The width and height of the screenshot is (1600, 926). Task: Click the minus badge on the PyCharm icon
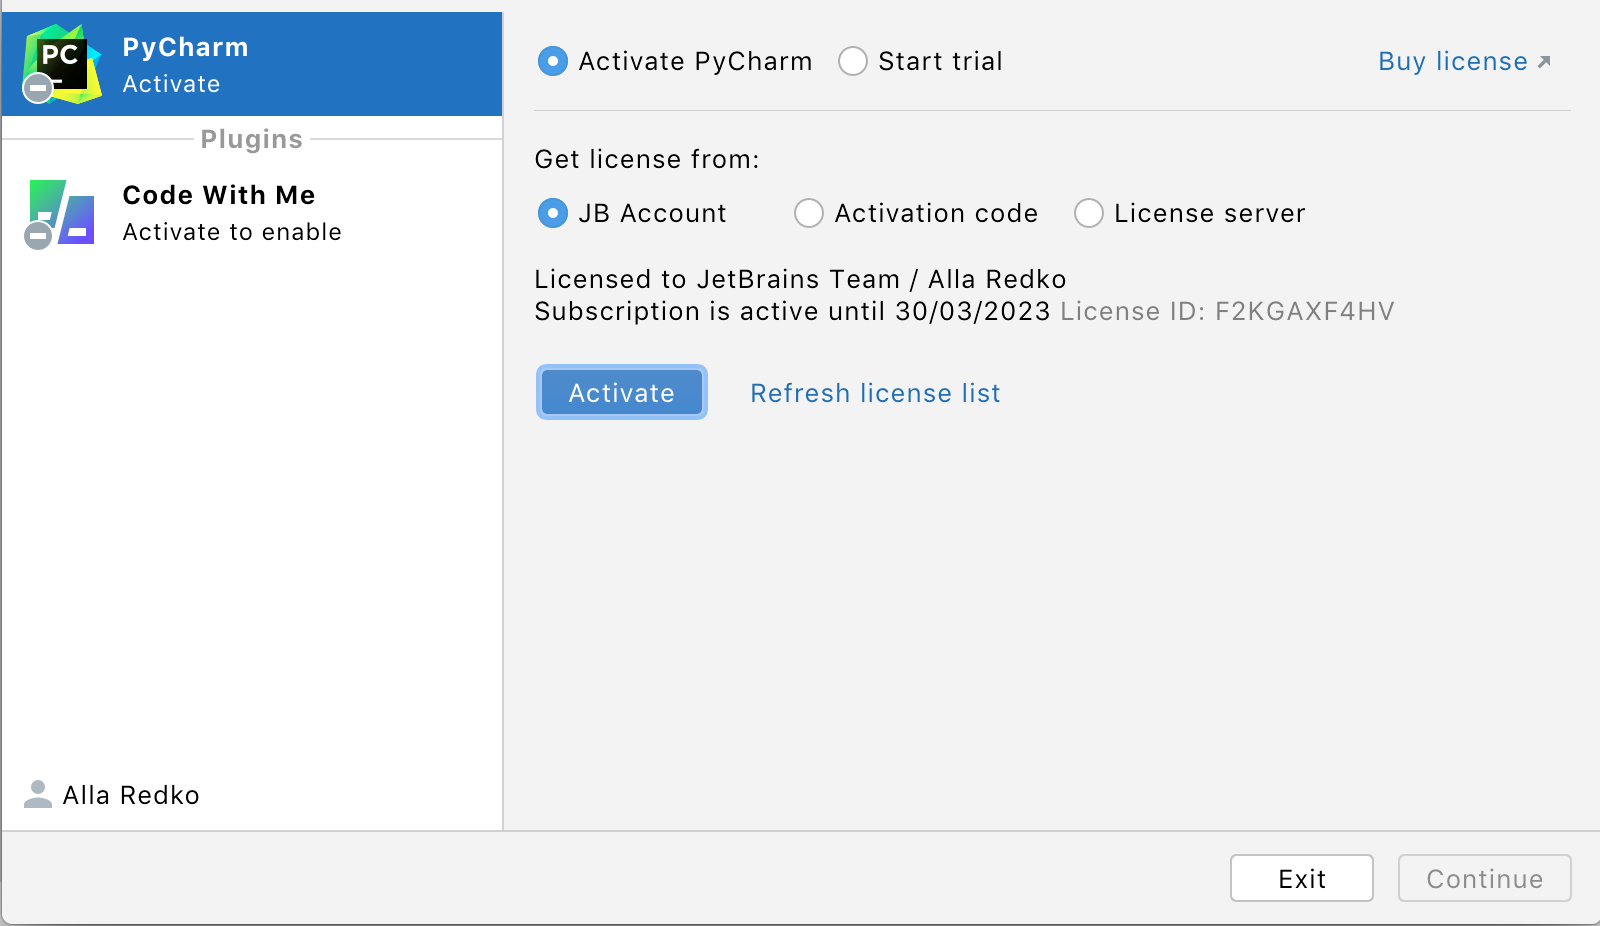(x=37, y=88)
